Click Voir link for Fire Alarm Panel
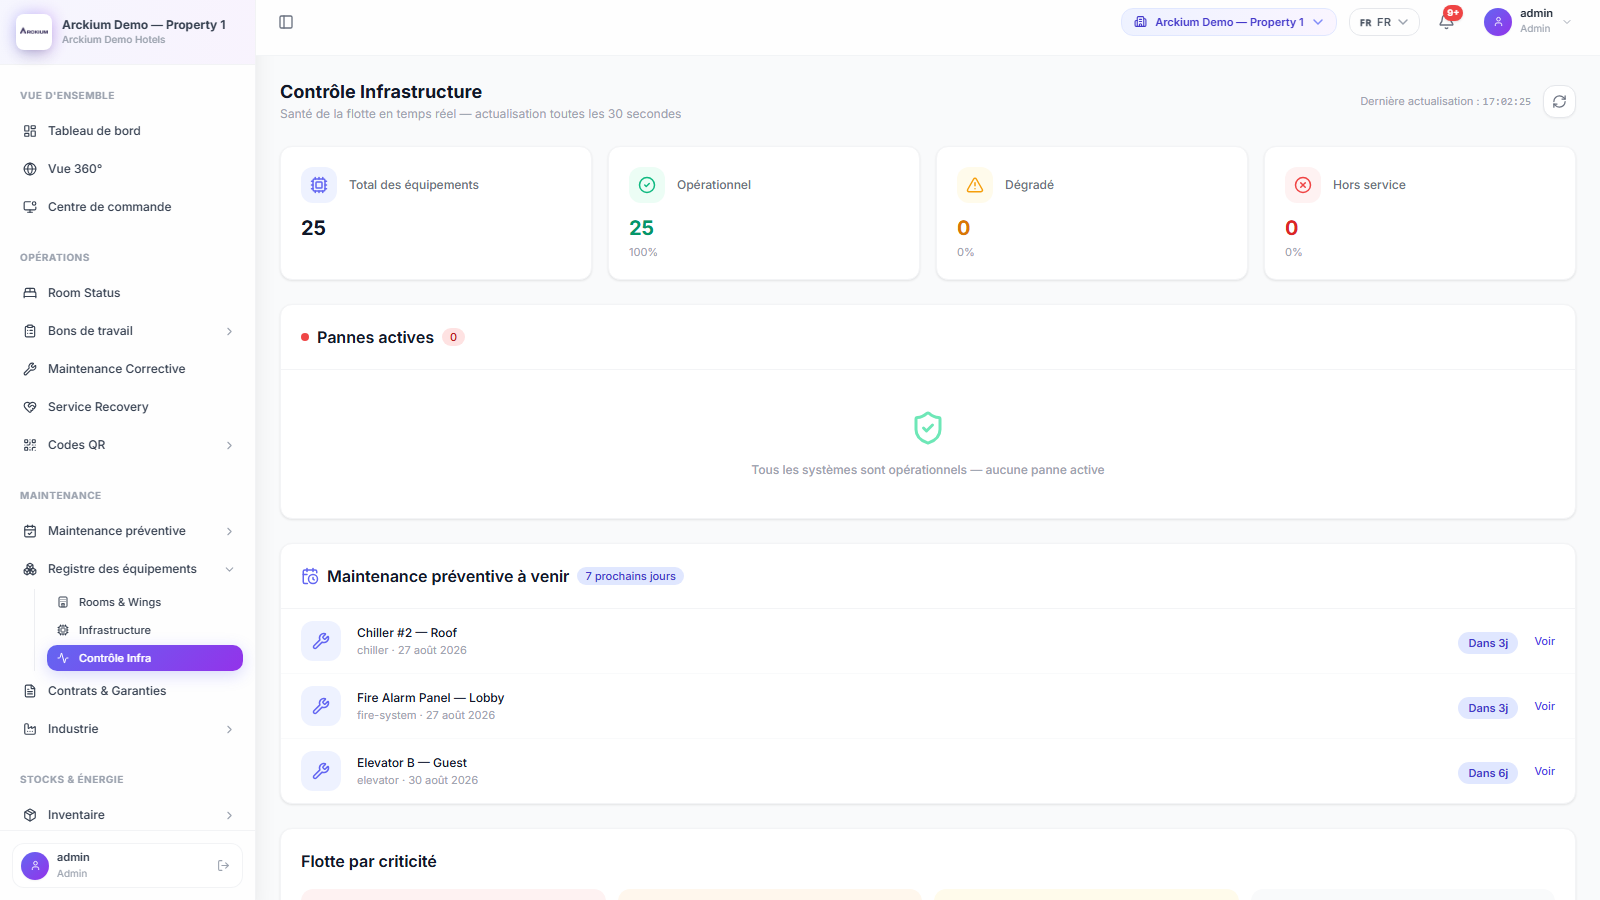Image resolution: width=1600 pixels, height=900 pixels. click(x=1544, y=706)
